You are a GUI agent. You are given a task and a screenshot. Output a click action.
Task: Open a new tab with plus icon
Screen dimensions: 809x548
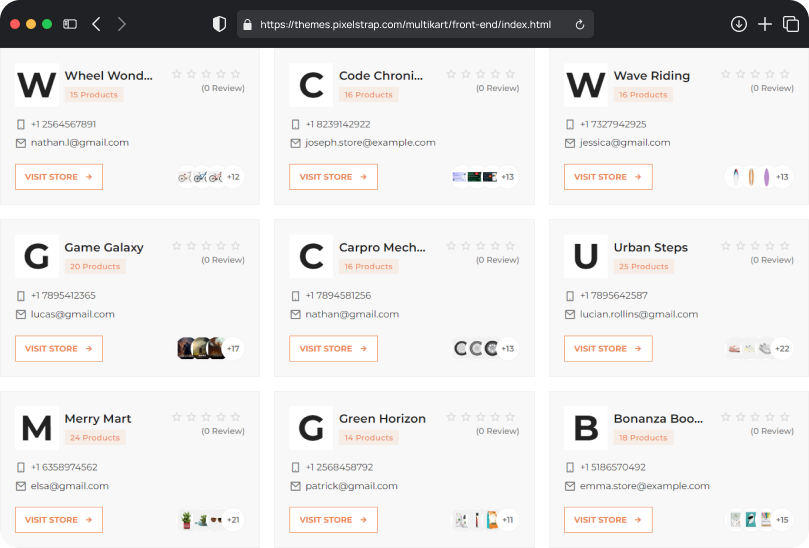pyautogui.click(x=765, y=24)
